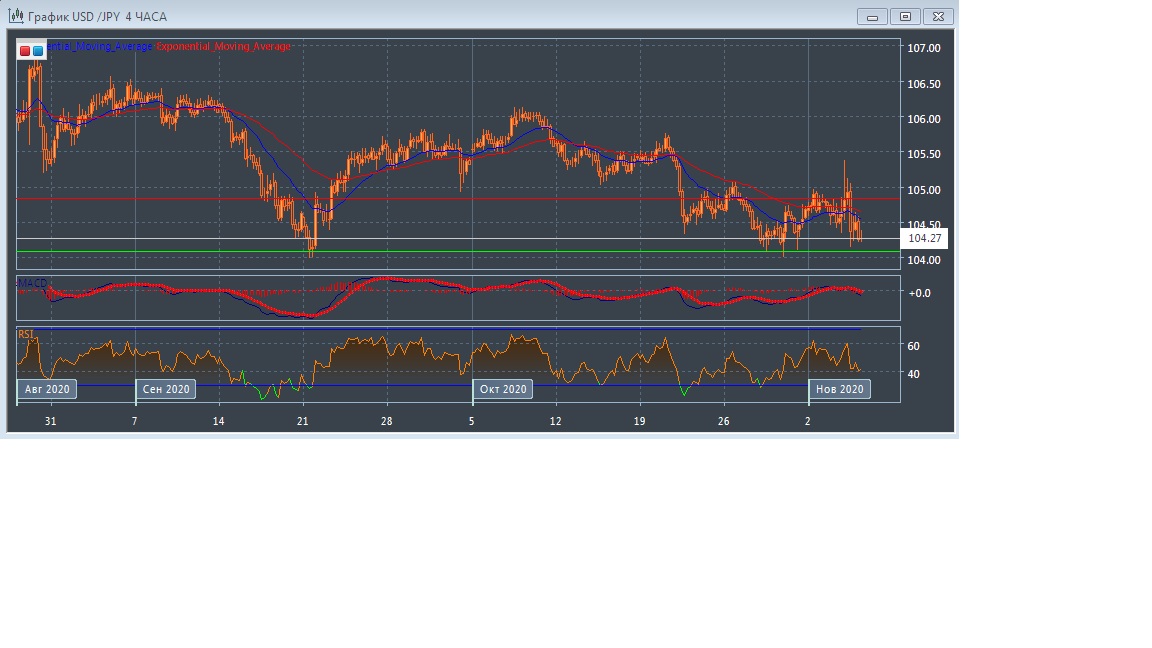This screenshot has height=648, width=1152.
Task: Minimize the USD/JPY chart window
Action: [872, 16]
